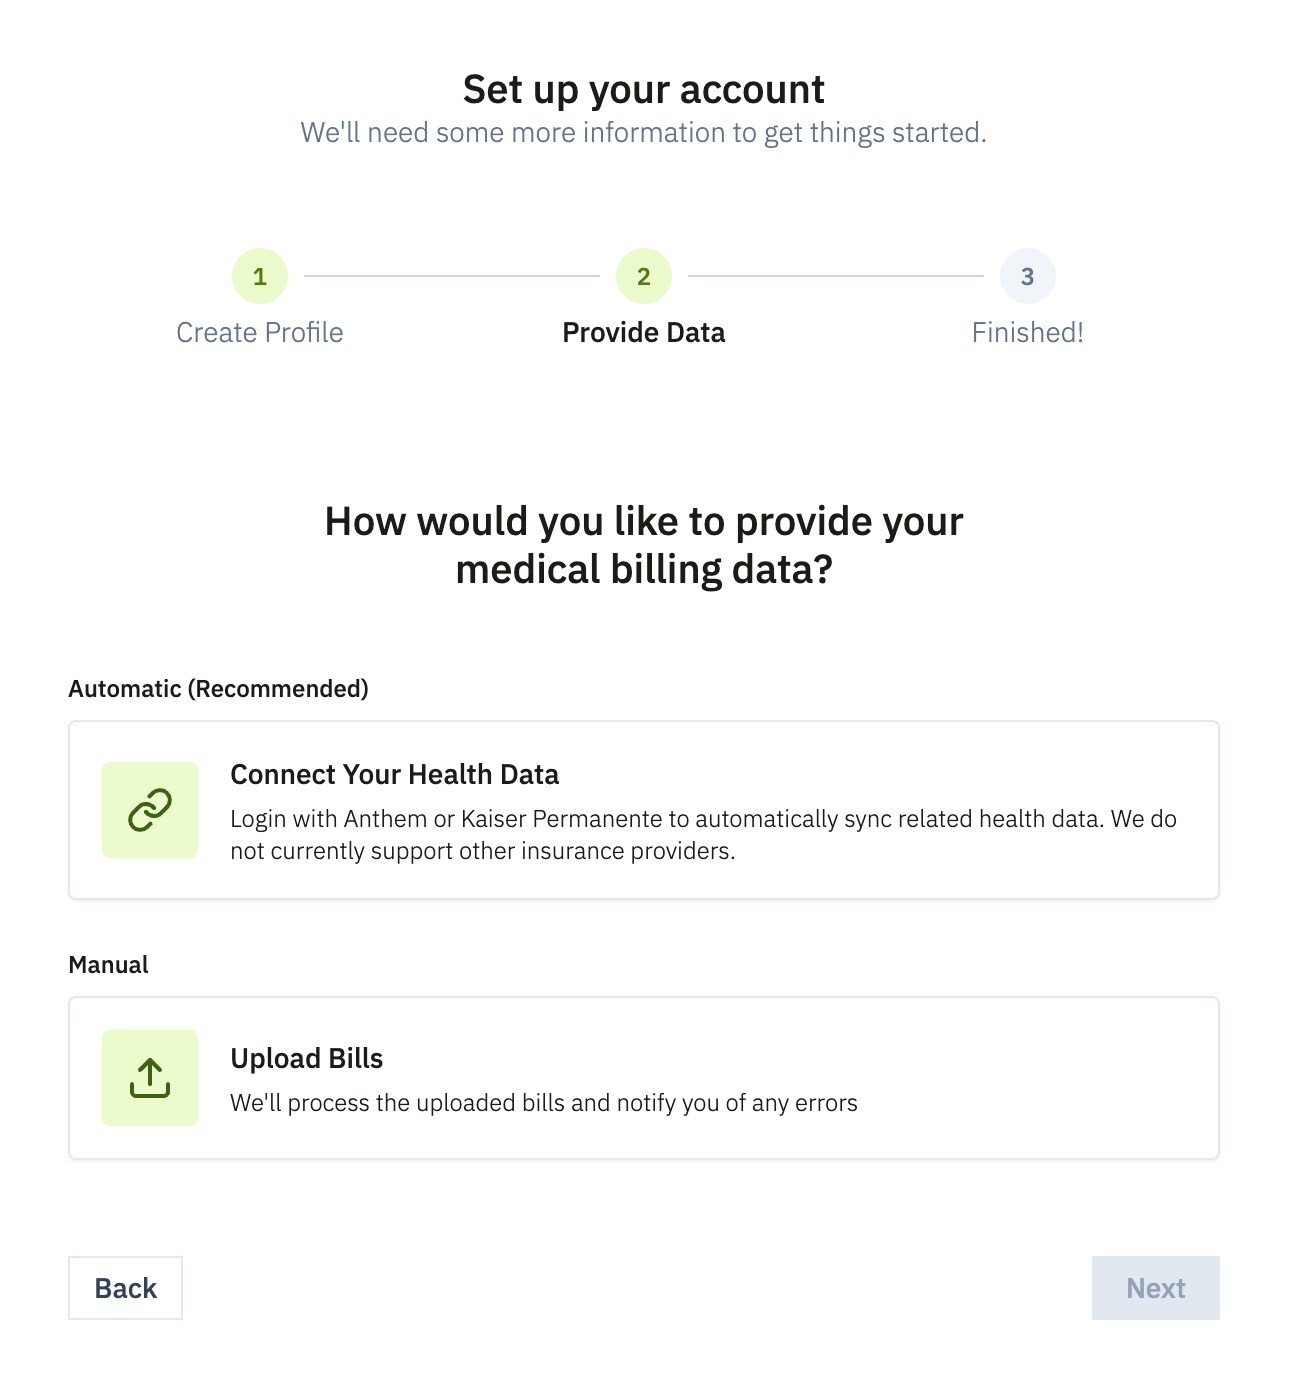Select step 1 circle
1296x1396 pixels.
coord(260,276)
